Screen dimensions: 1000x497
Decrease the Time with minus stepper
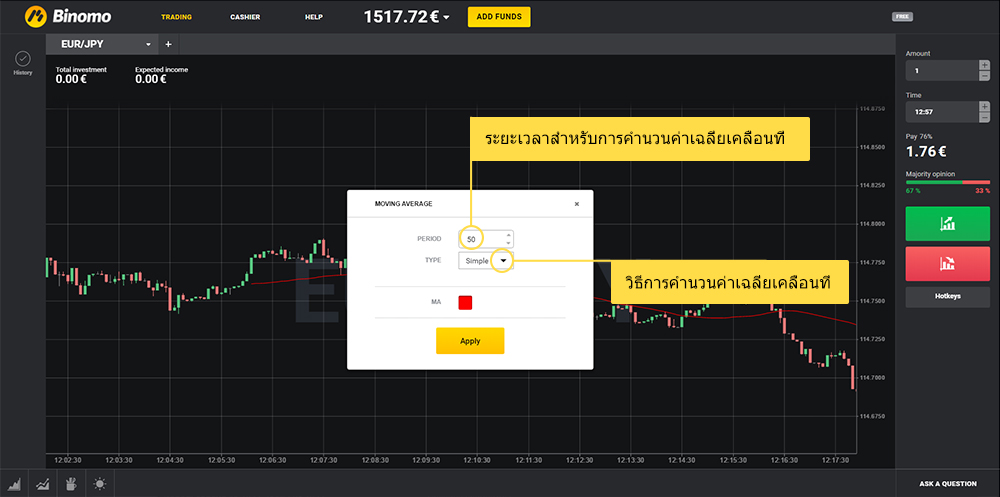click(x=984, y=117)
